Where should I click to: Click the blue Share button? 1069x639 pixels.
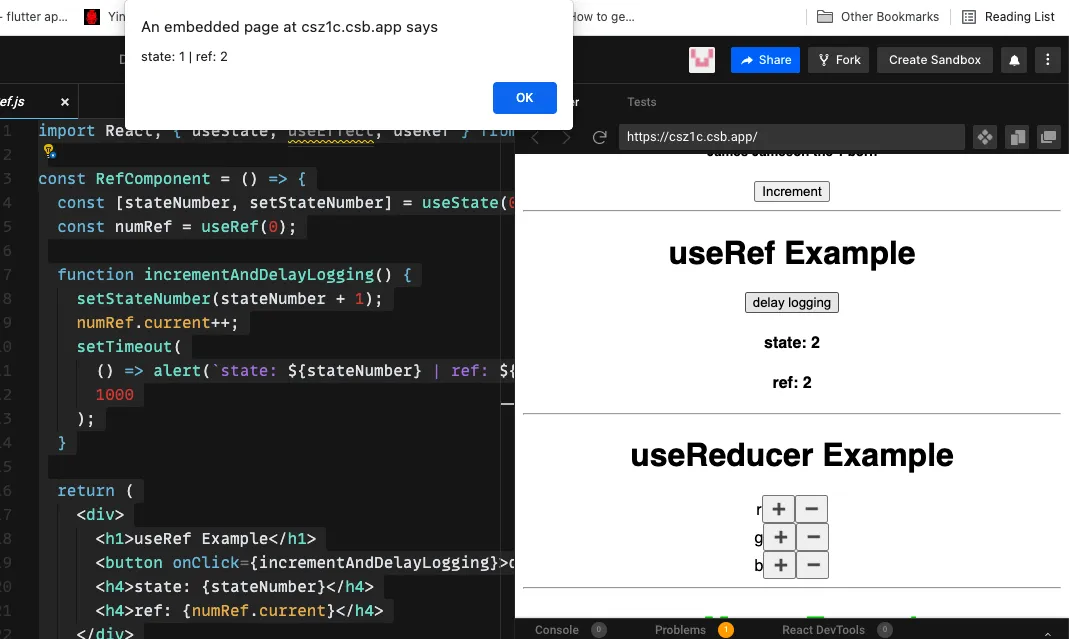point(765,60)
